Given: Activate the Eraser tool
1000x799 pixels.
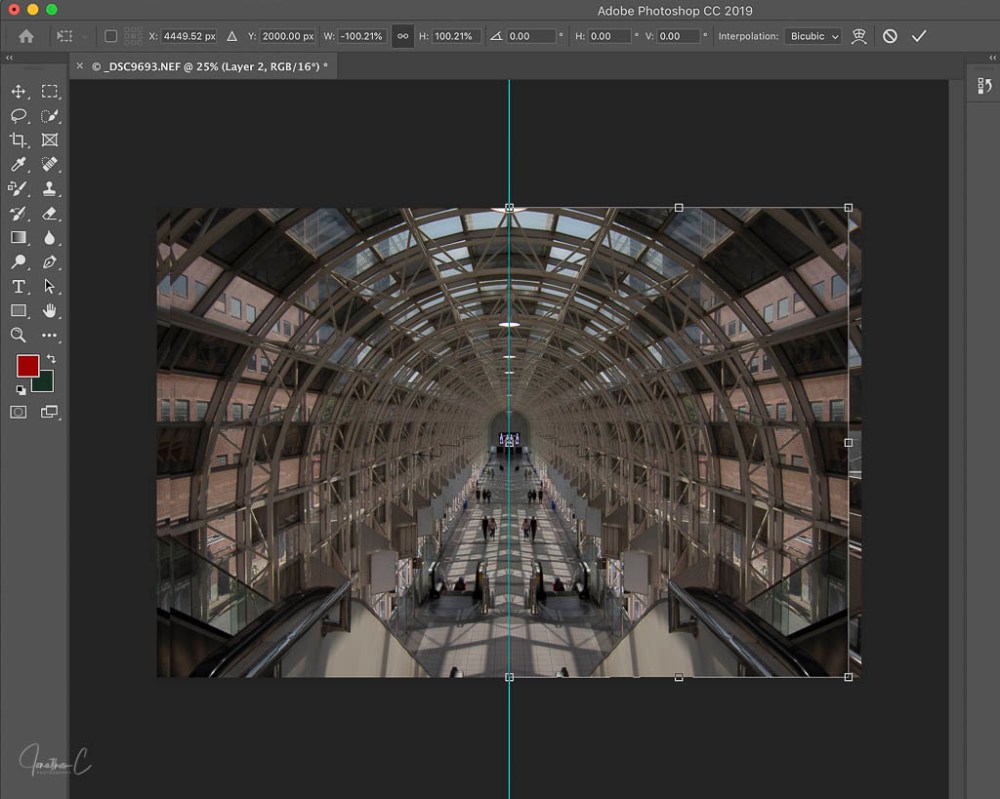Looking at the screenshot, I should [50, 213].
